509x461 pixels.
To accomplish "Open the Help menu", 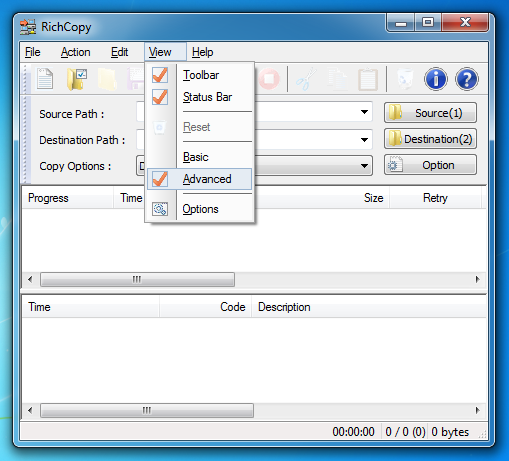I will [x=202, y=52].
